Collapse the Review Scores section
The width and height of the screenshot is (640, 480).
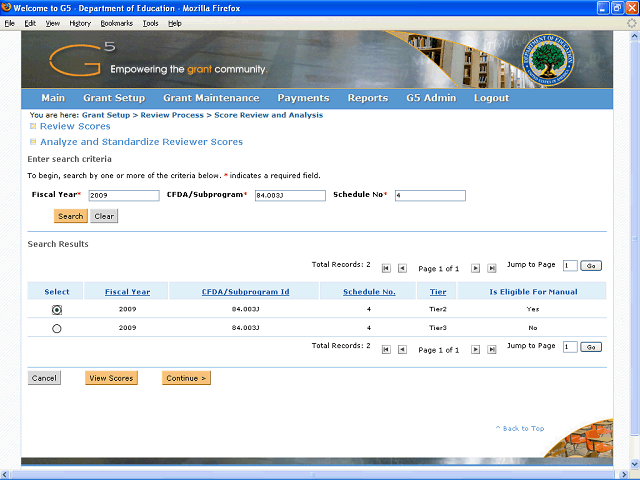(x=33, y=126)
